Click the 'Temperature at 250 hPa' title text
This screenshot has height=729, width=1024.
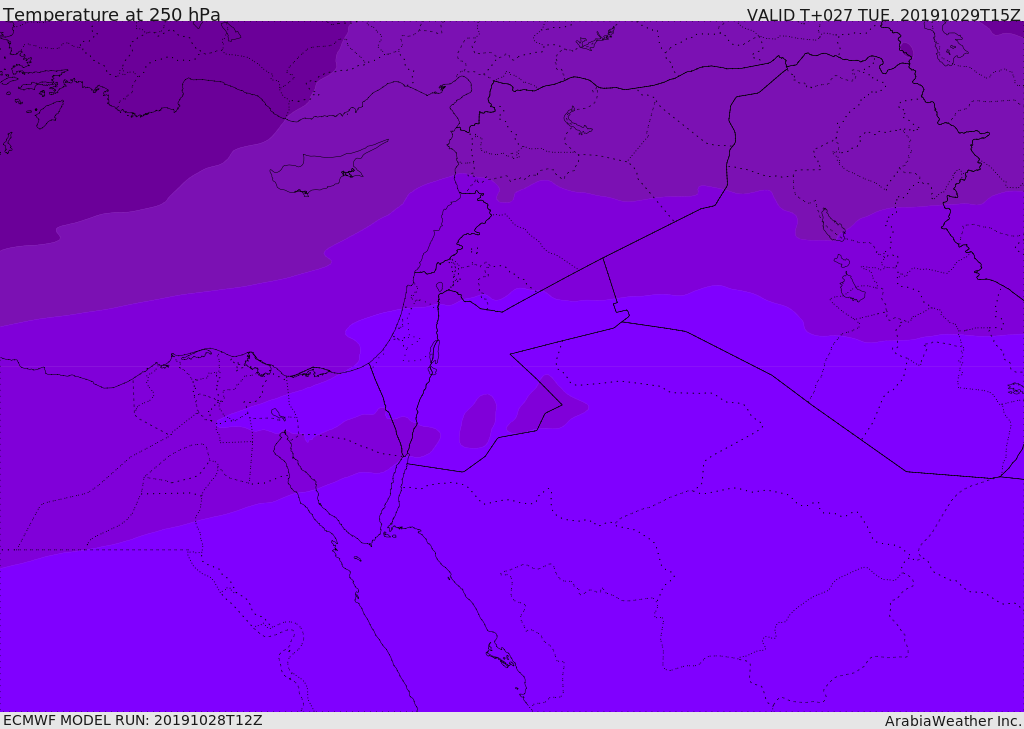pos(112,14)
